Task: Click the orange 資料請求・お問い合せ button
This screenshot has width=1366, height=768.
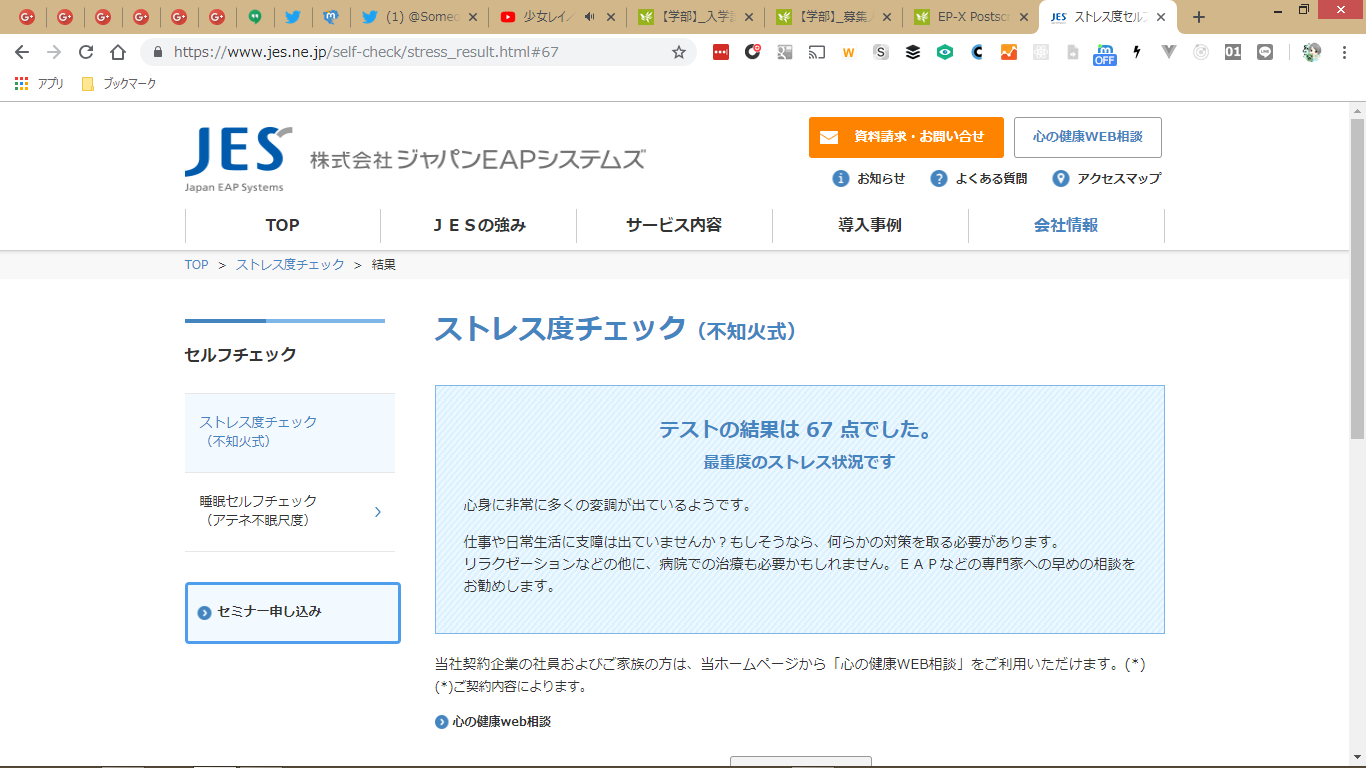Action: [x=906, y=137]
